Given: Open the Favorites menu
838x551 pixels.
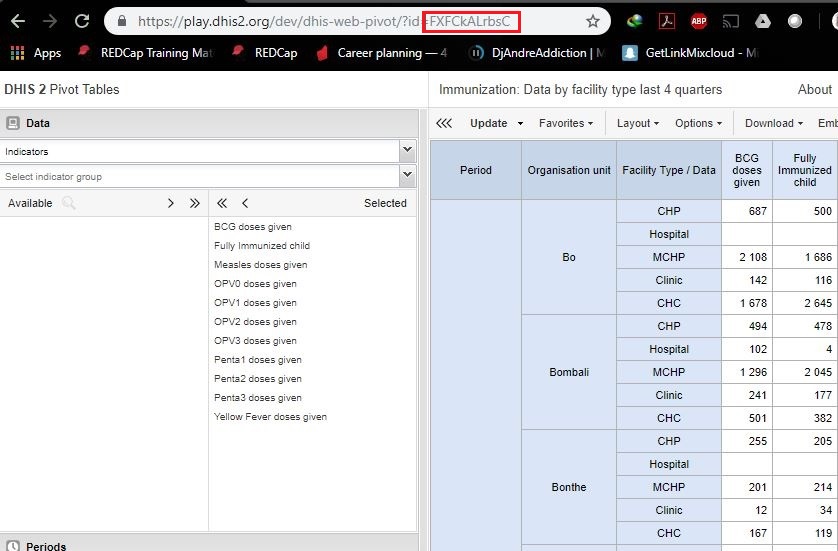Looking at the screenshot, I should point(566,123).
